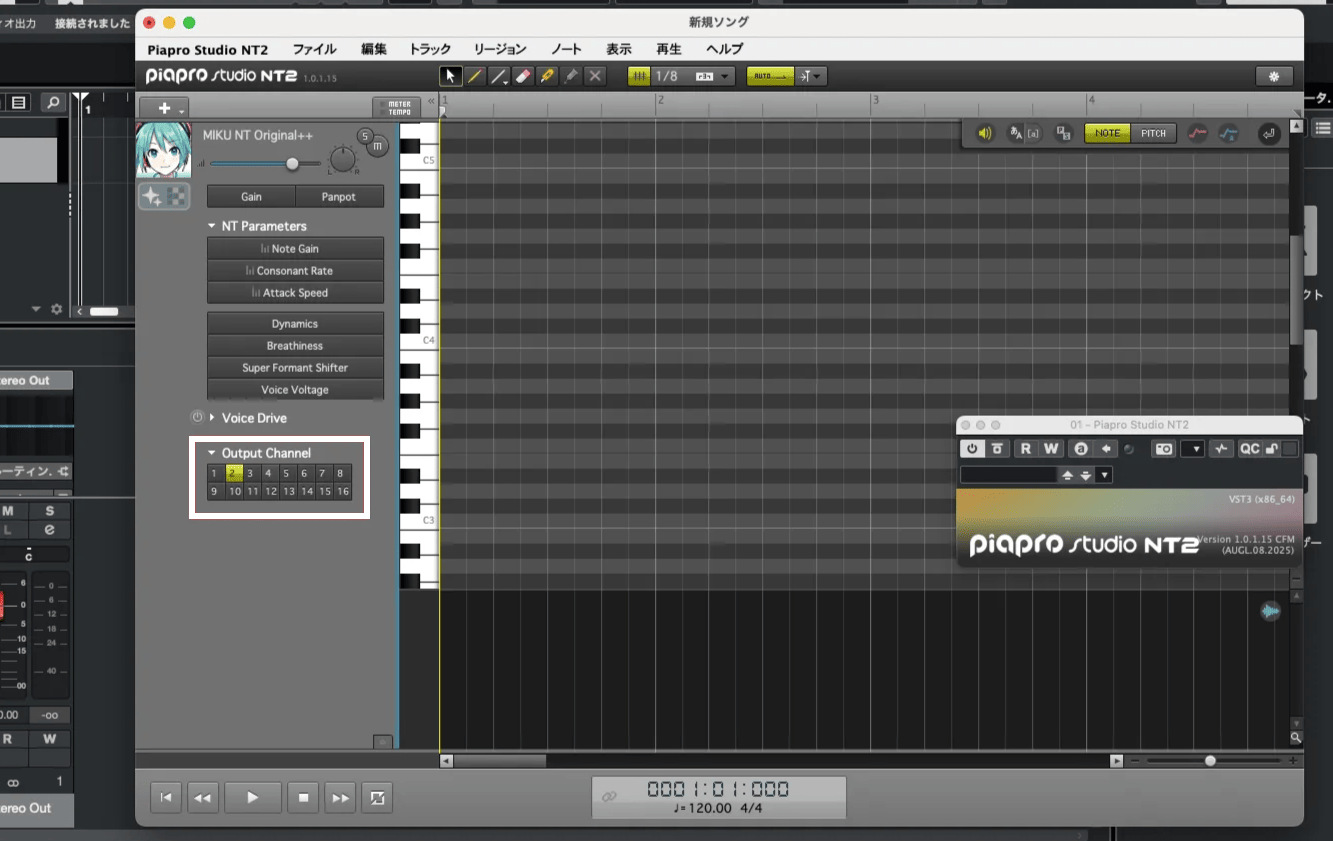The width and height of the screenshot is (1333, 841).
Task: Open the トラック menu
Action: (x=430, y=49)
